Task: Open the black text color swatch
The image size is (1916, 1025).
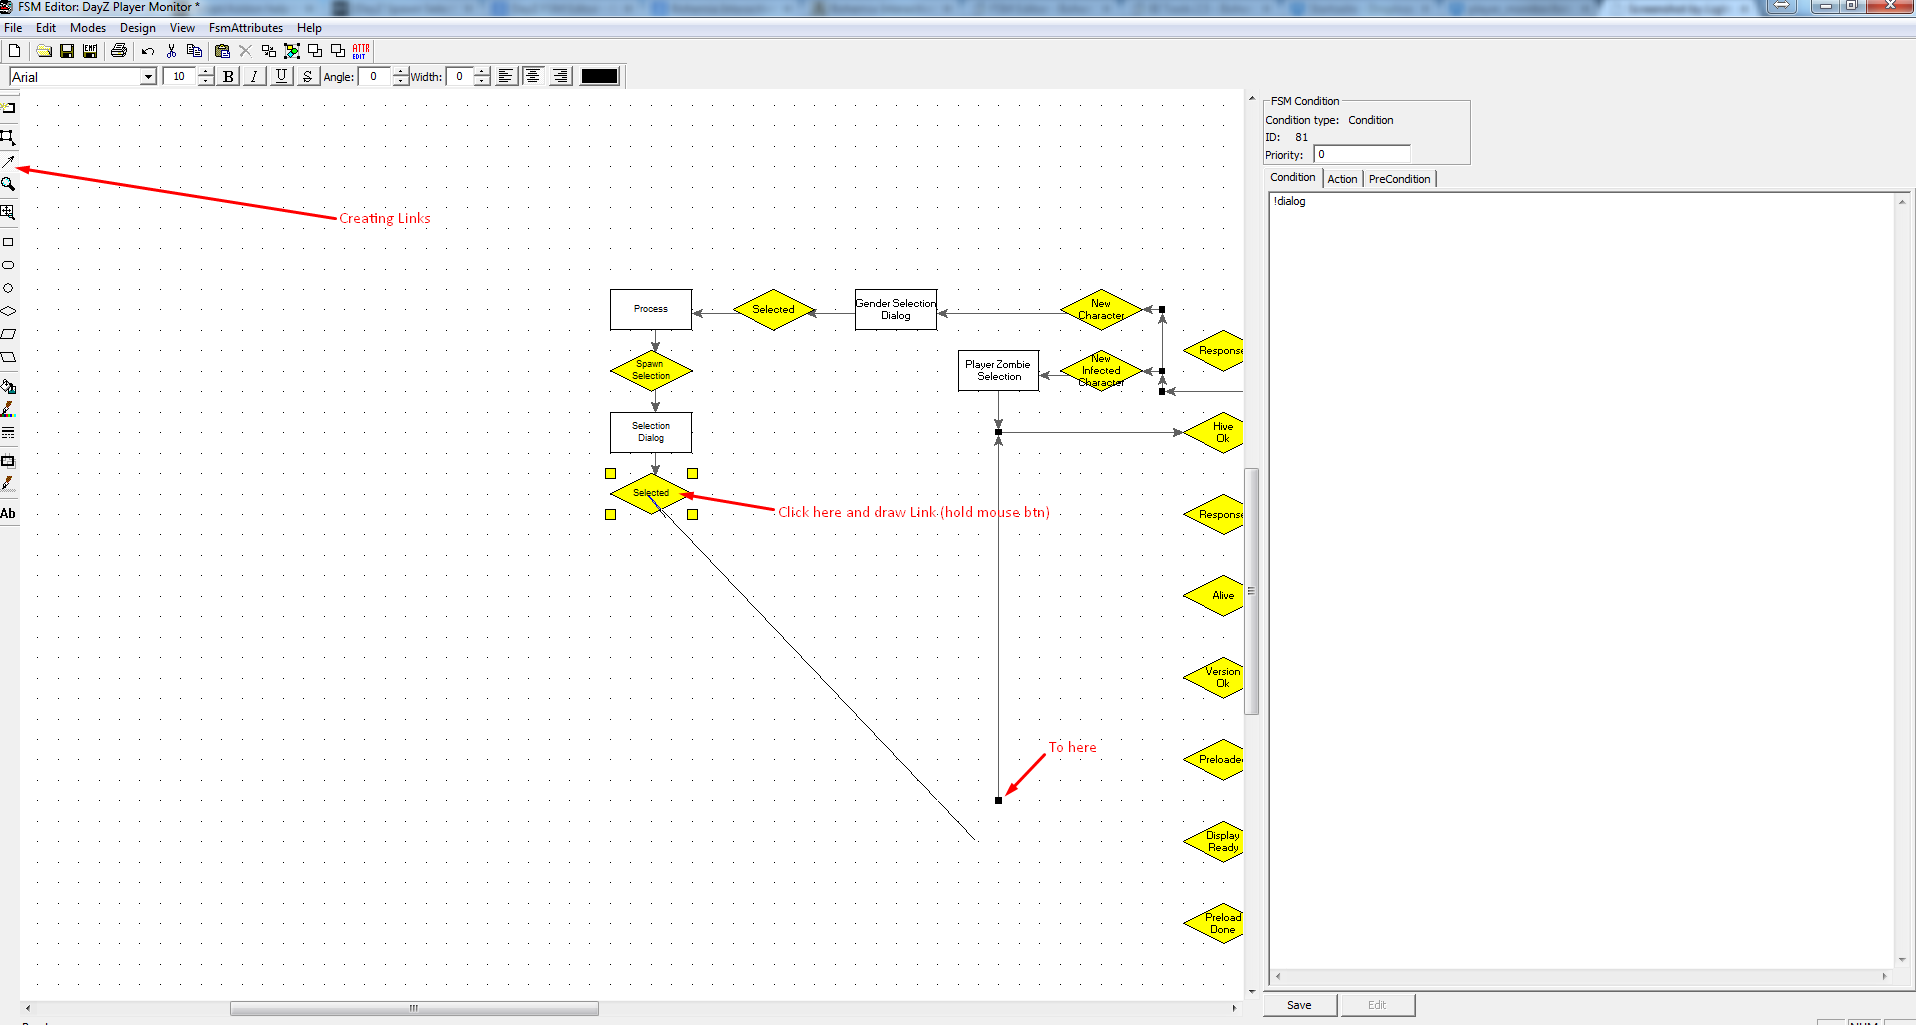Action: click(600, 76)
